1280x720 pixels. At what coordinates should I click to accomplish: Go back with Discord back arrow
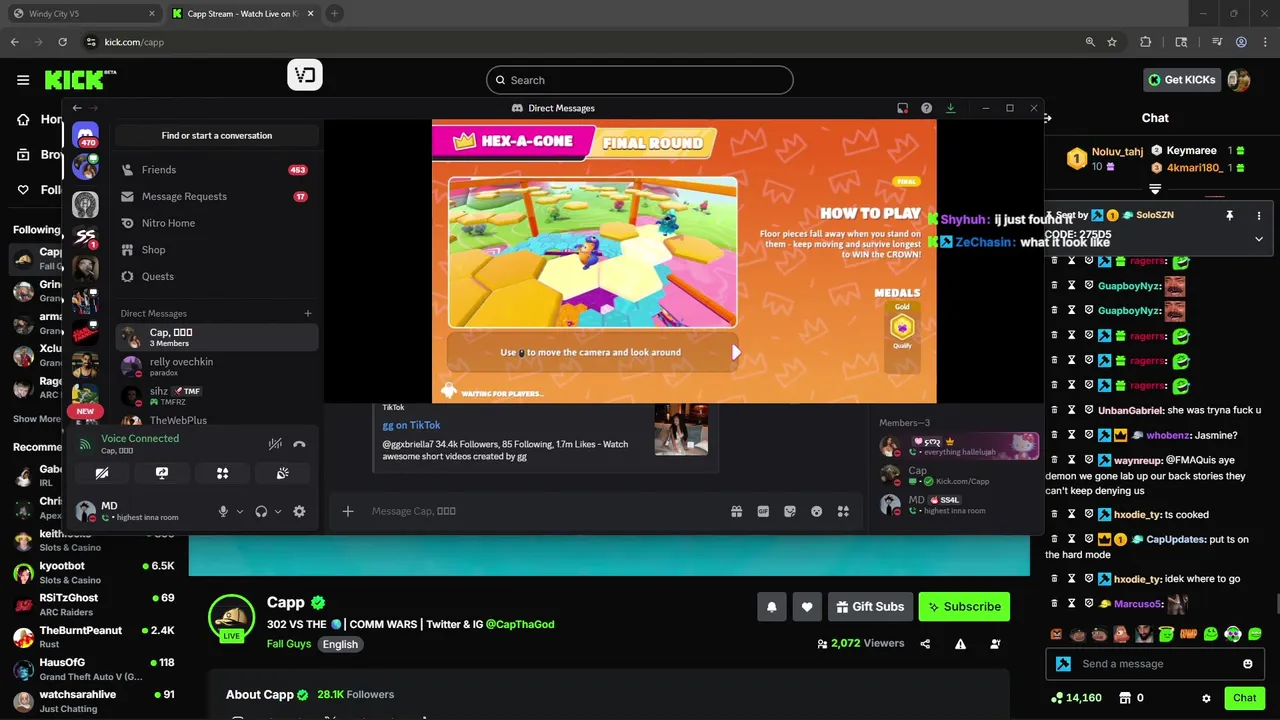(77, 108)
